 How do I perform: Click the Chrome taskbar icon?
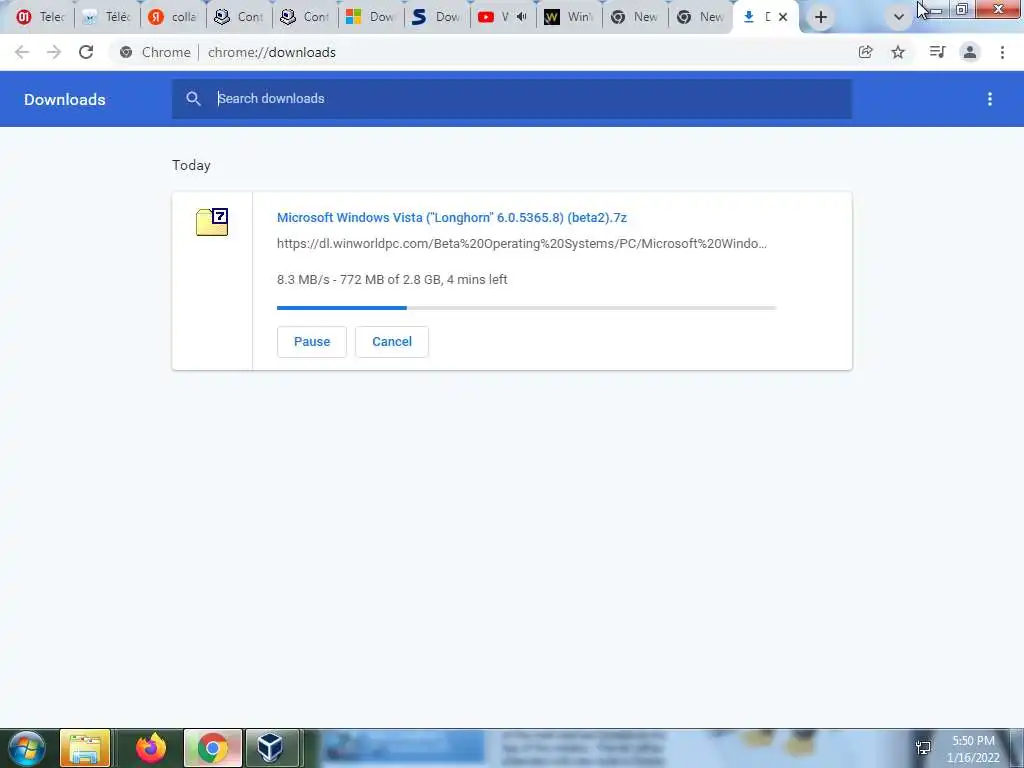point(212,748)
